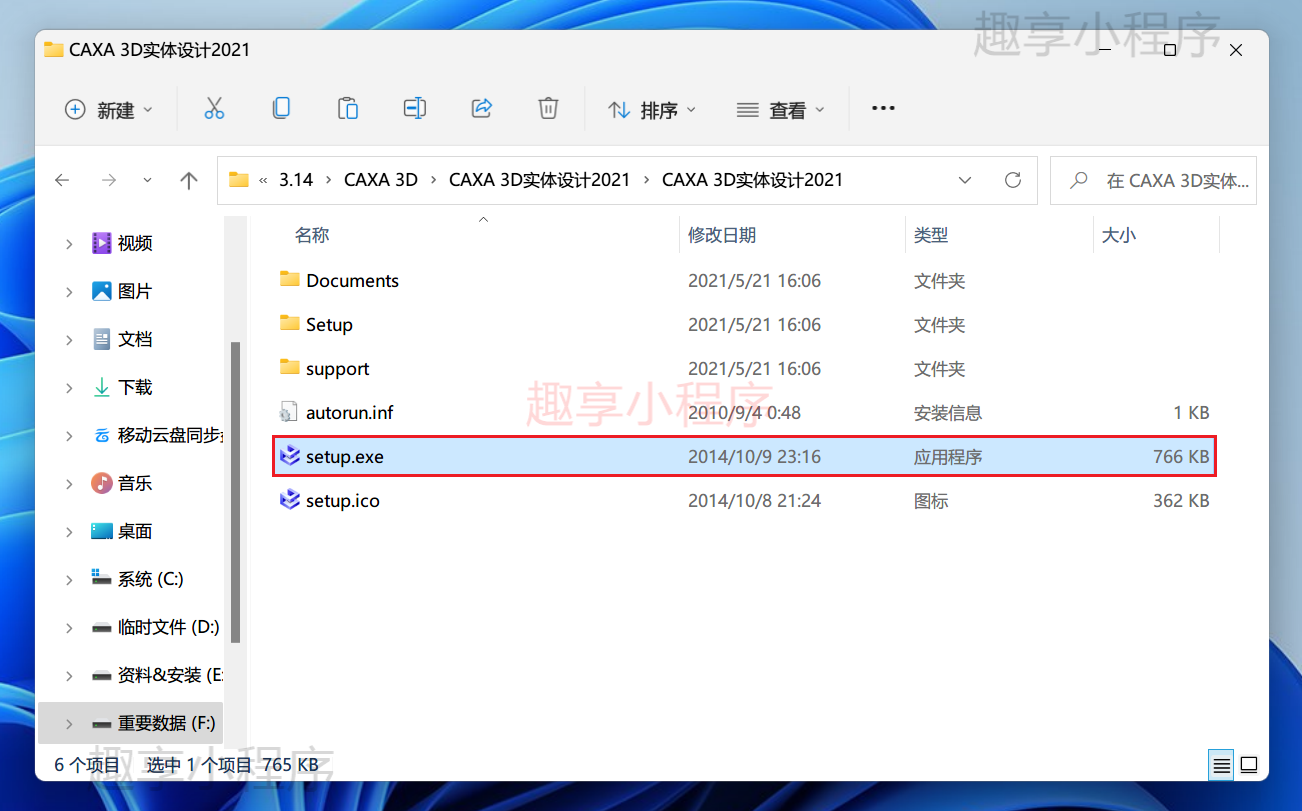Expand the Documents (文档) tree node

[x=69, y=339]
